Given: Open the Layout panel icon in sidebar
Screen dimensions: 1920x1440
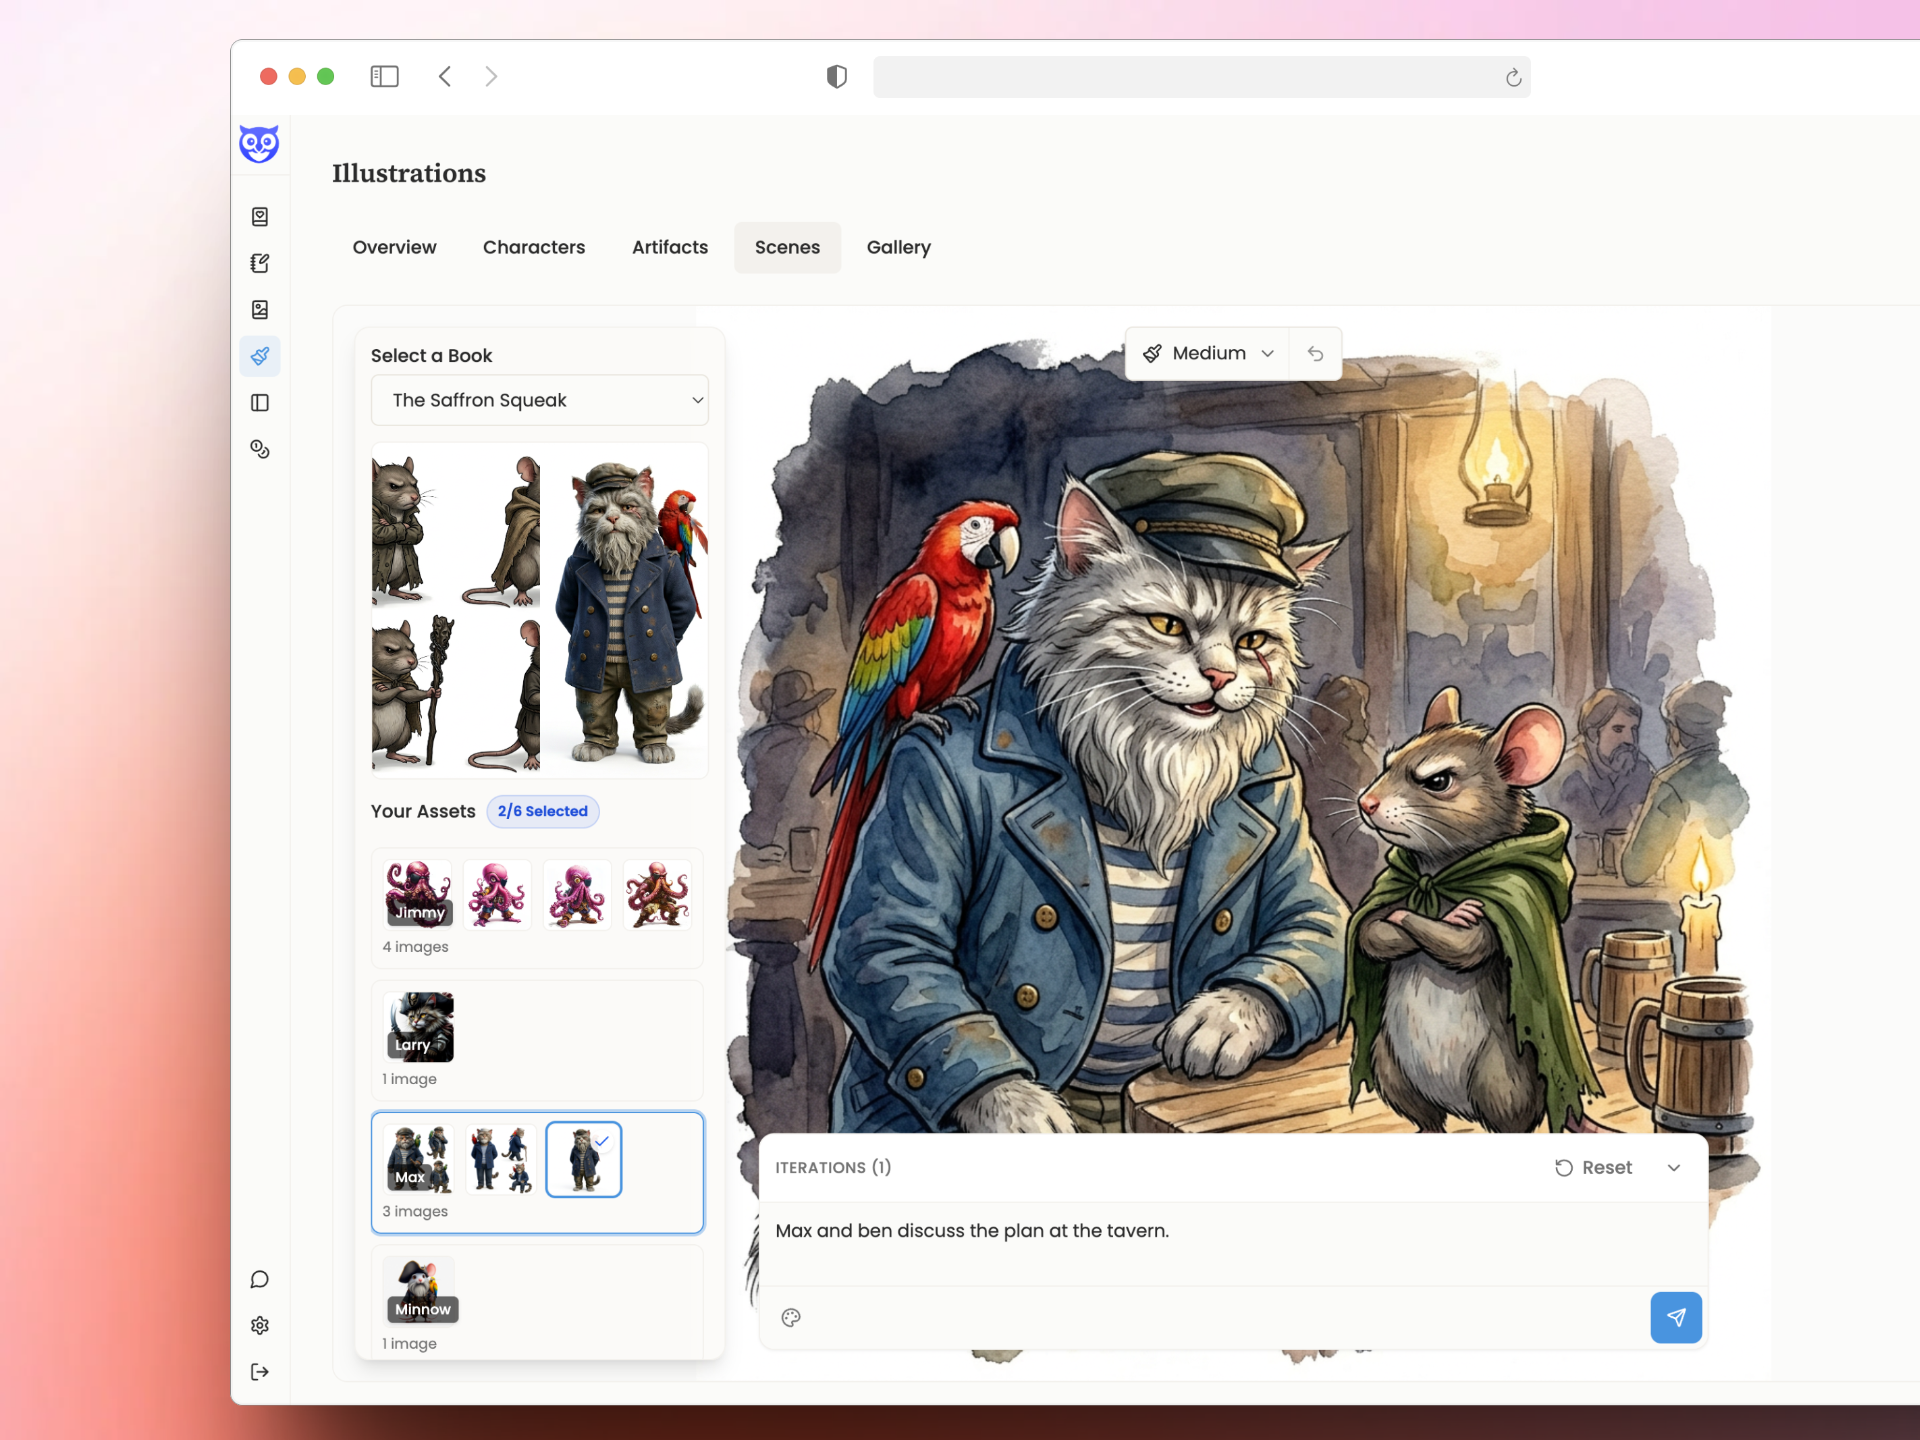Looking at the screenshot, I should click(260, 402).
